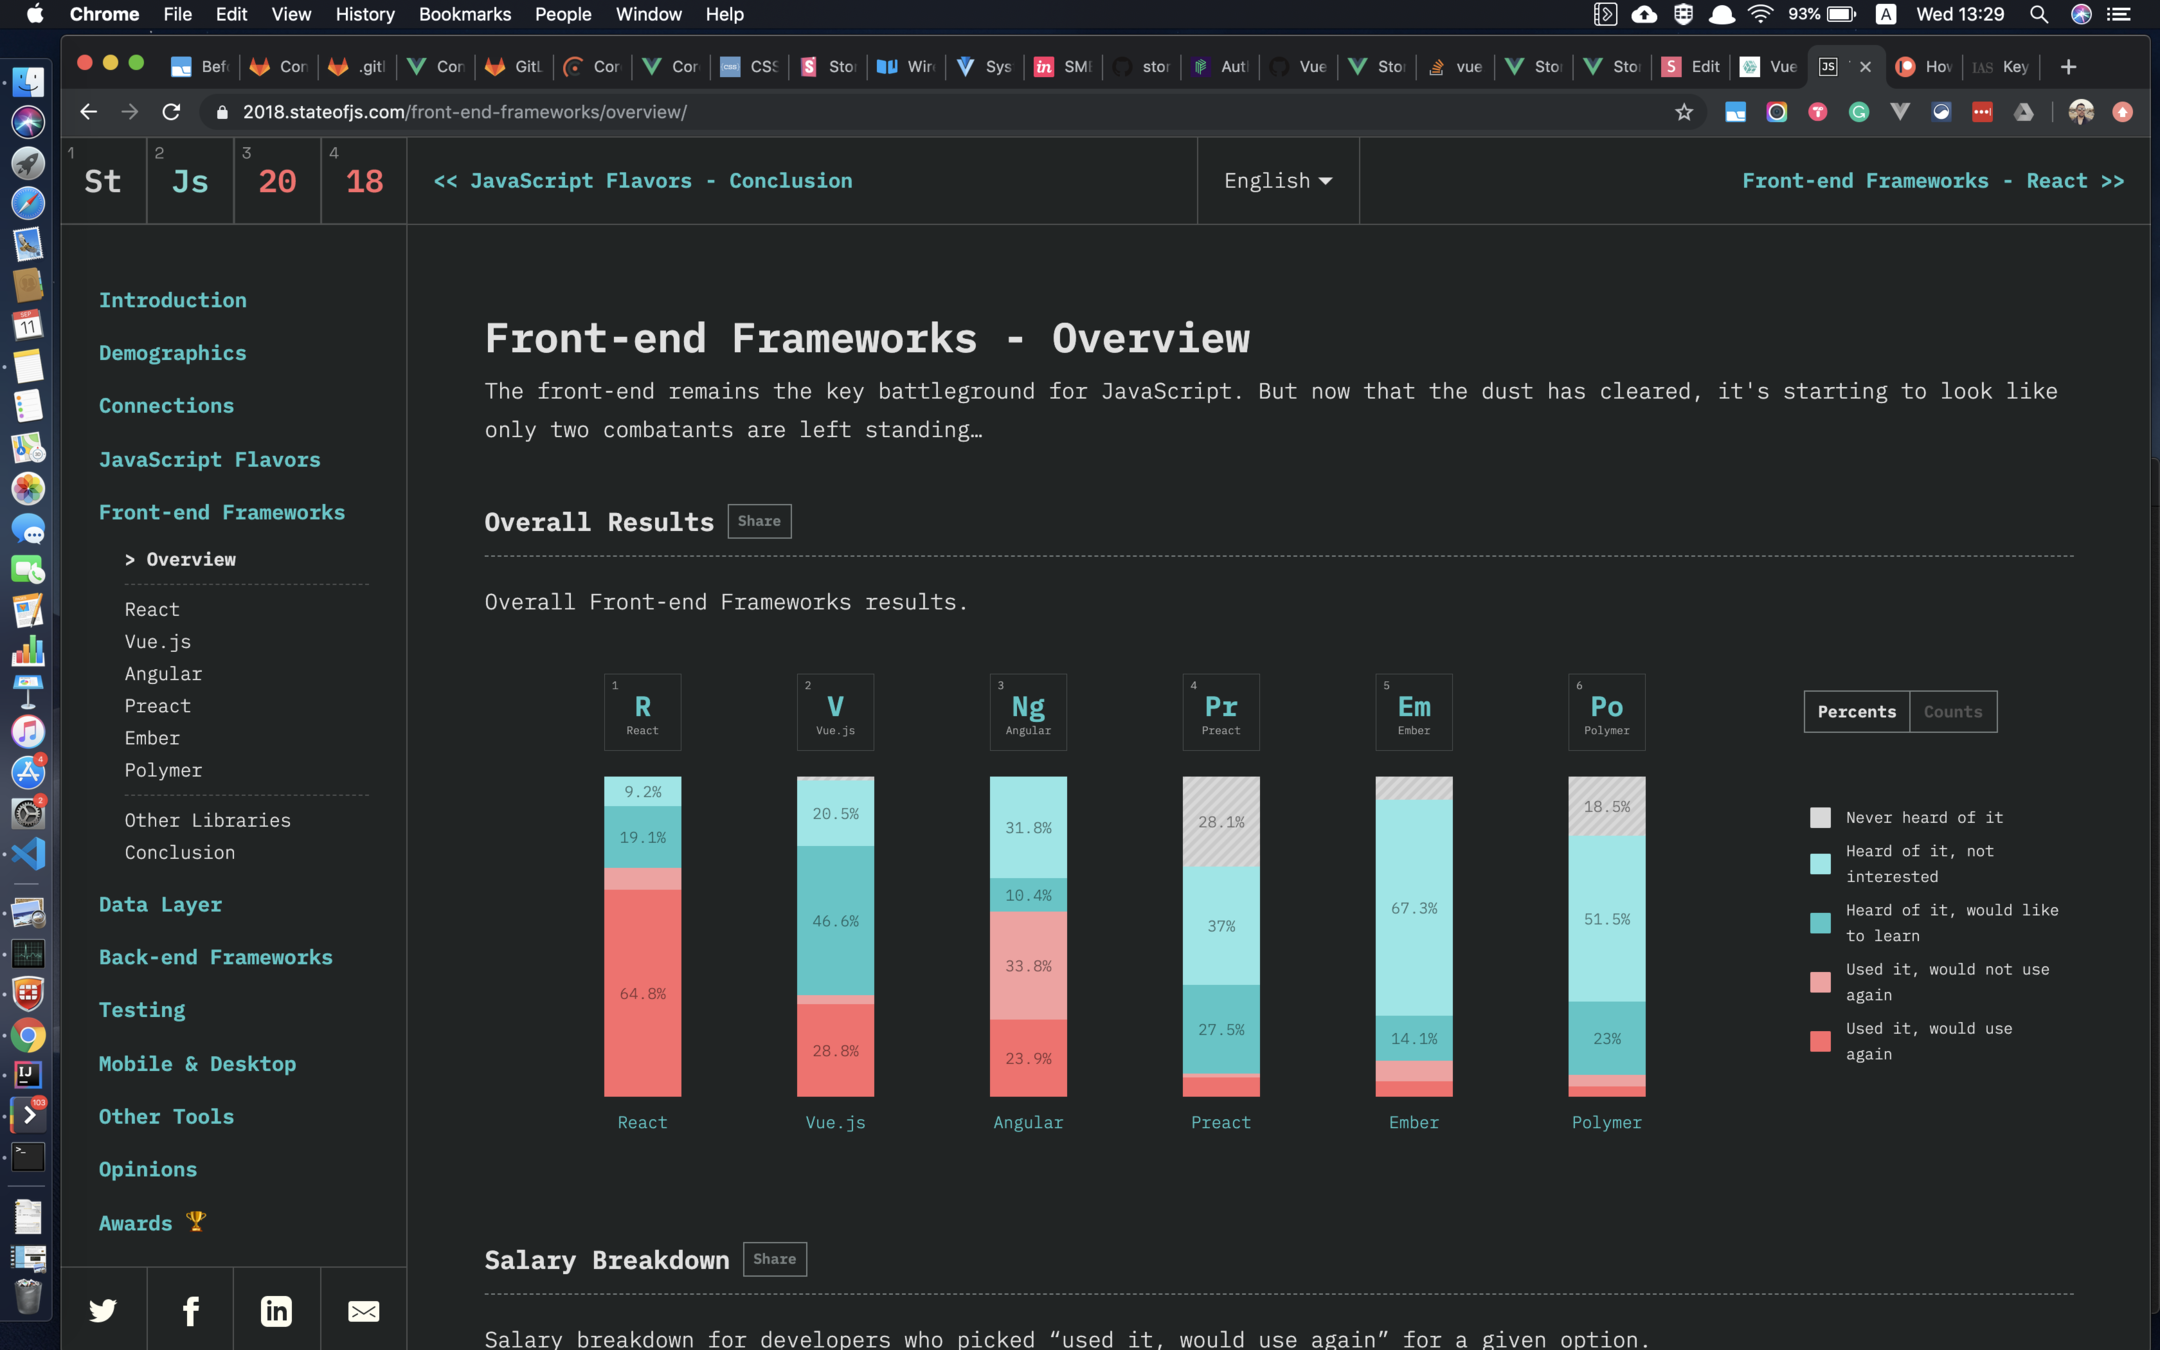
Task: Bookmark this page with the star icon
Action: 1684,112
